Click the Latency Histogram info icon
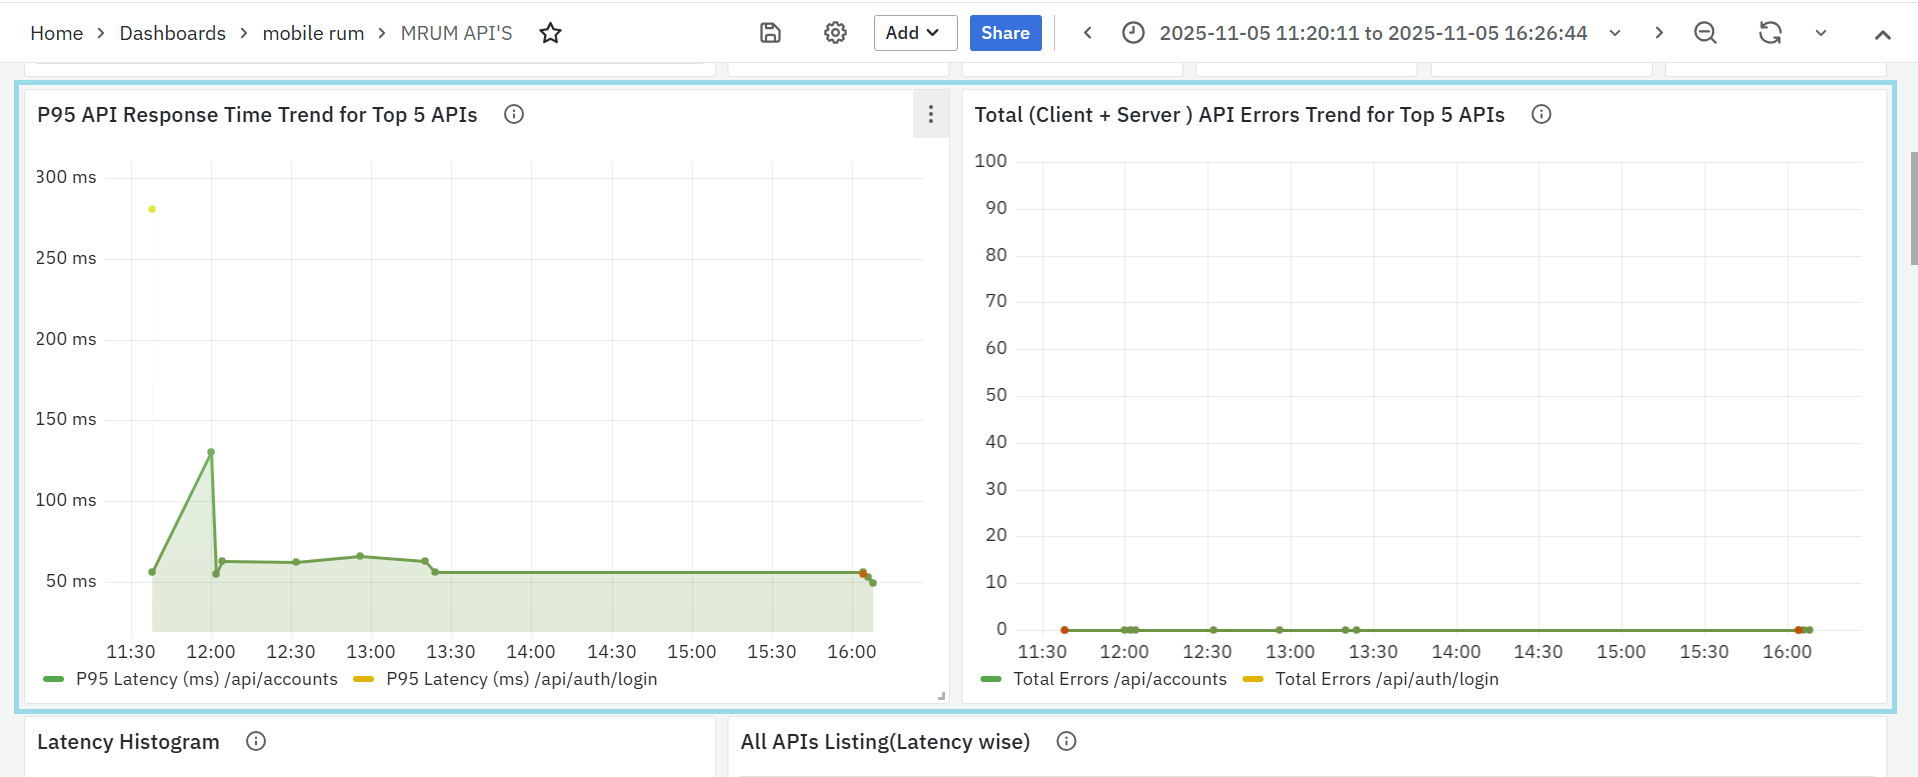 pos(256,741)
